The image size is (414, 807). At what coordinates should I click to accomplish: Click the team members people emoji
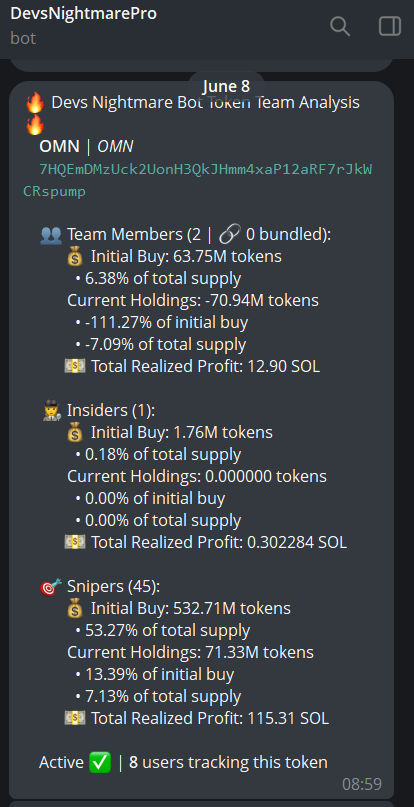tap(51, 235)
